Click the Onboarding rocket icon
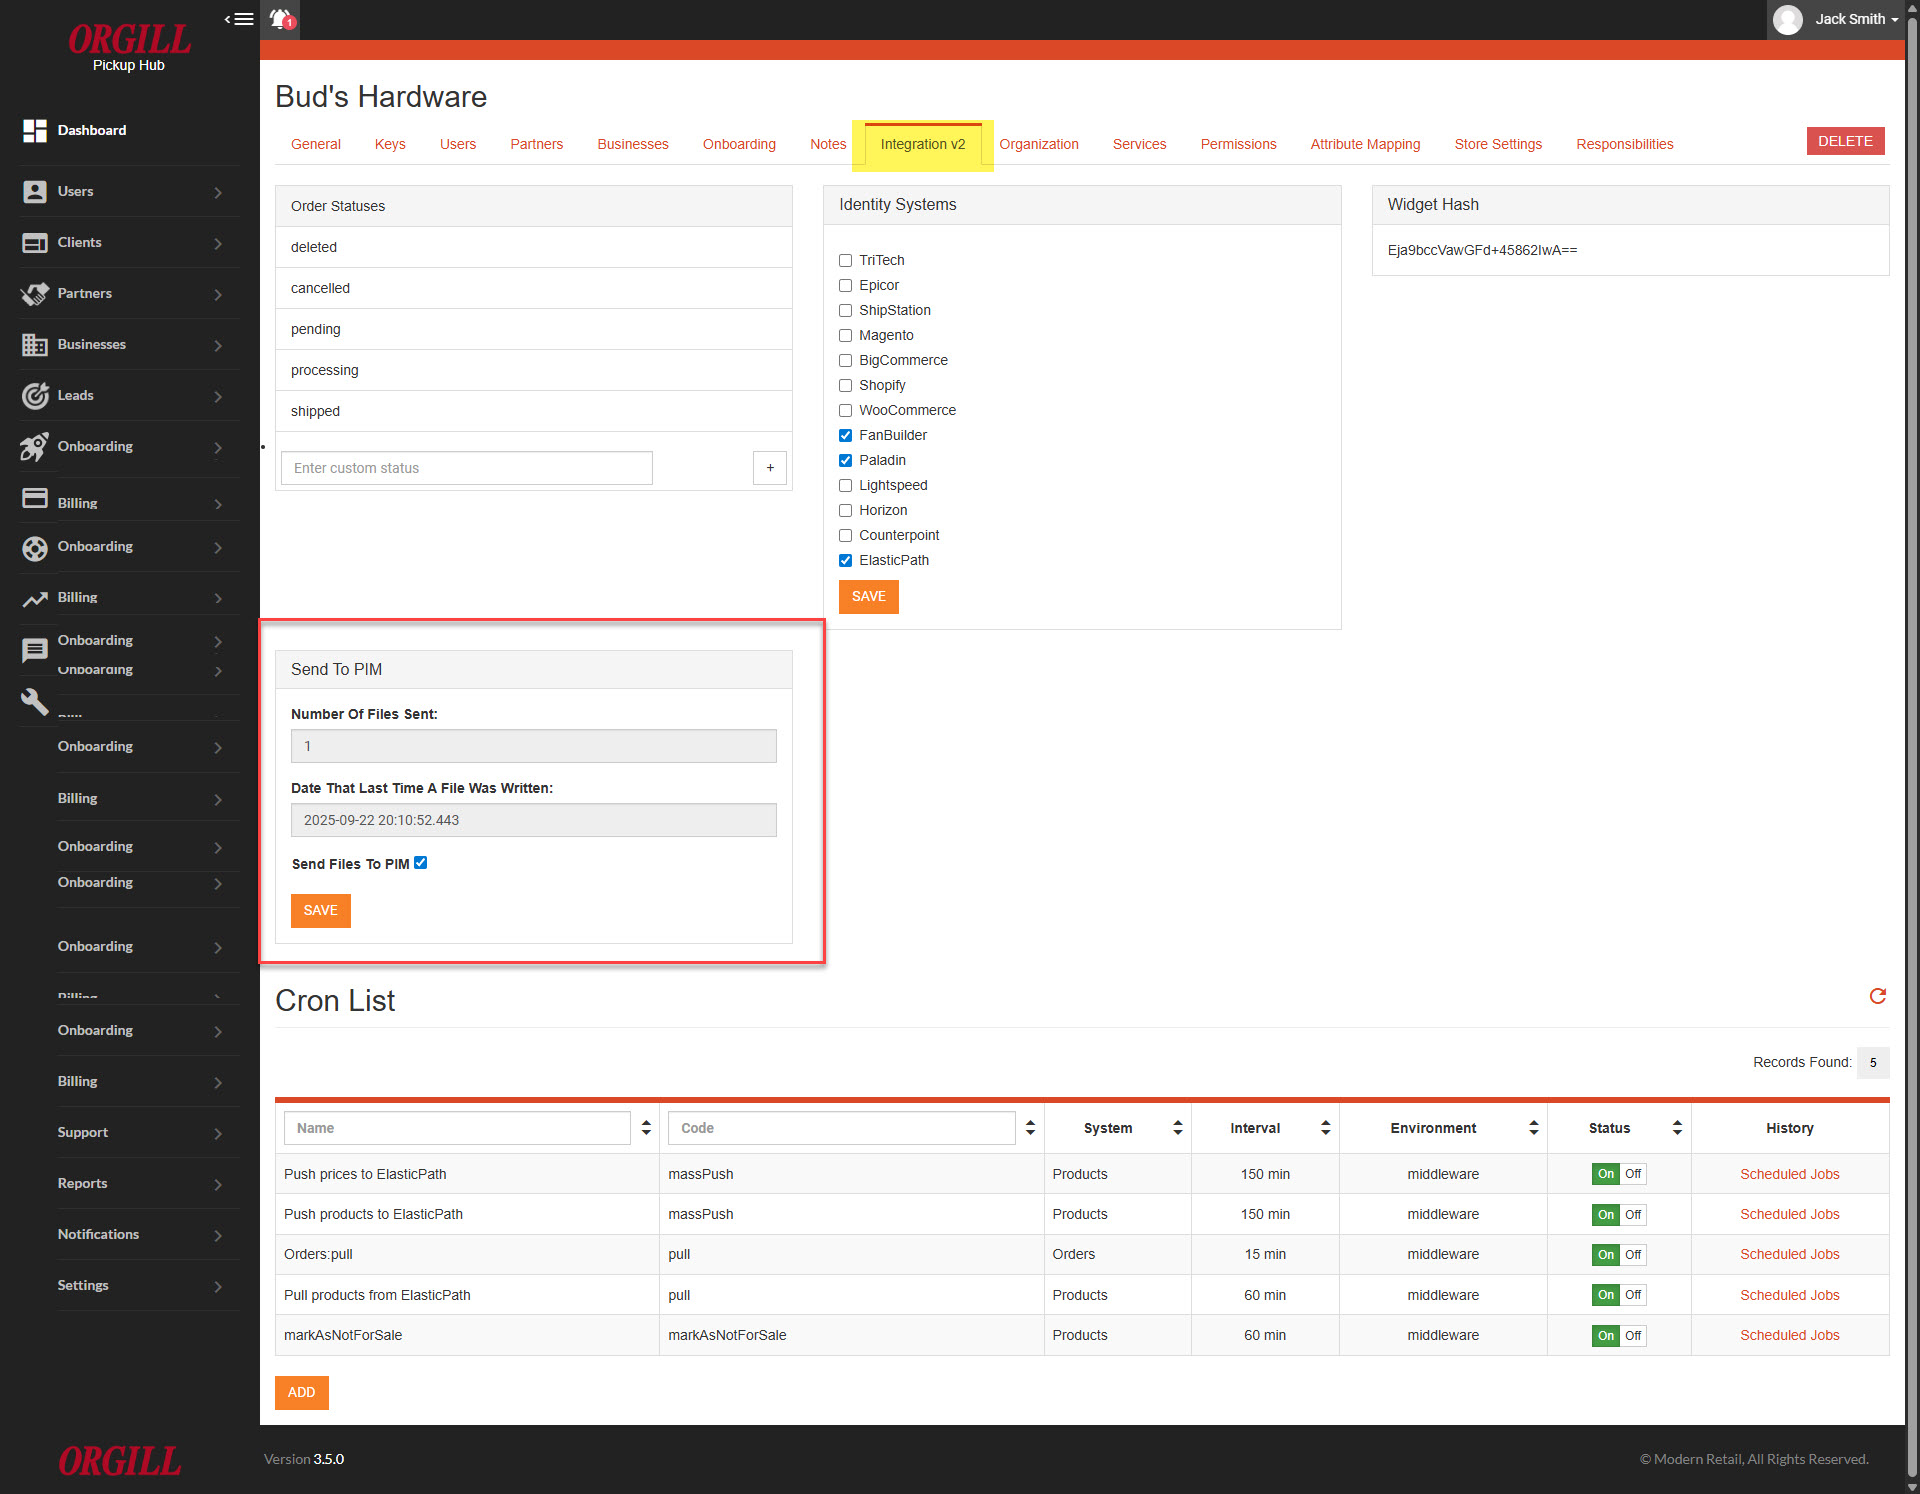 coord(35,447)
